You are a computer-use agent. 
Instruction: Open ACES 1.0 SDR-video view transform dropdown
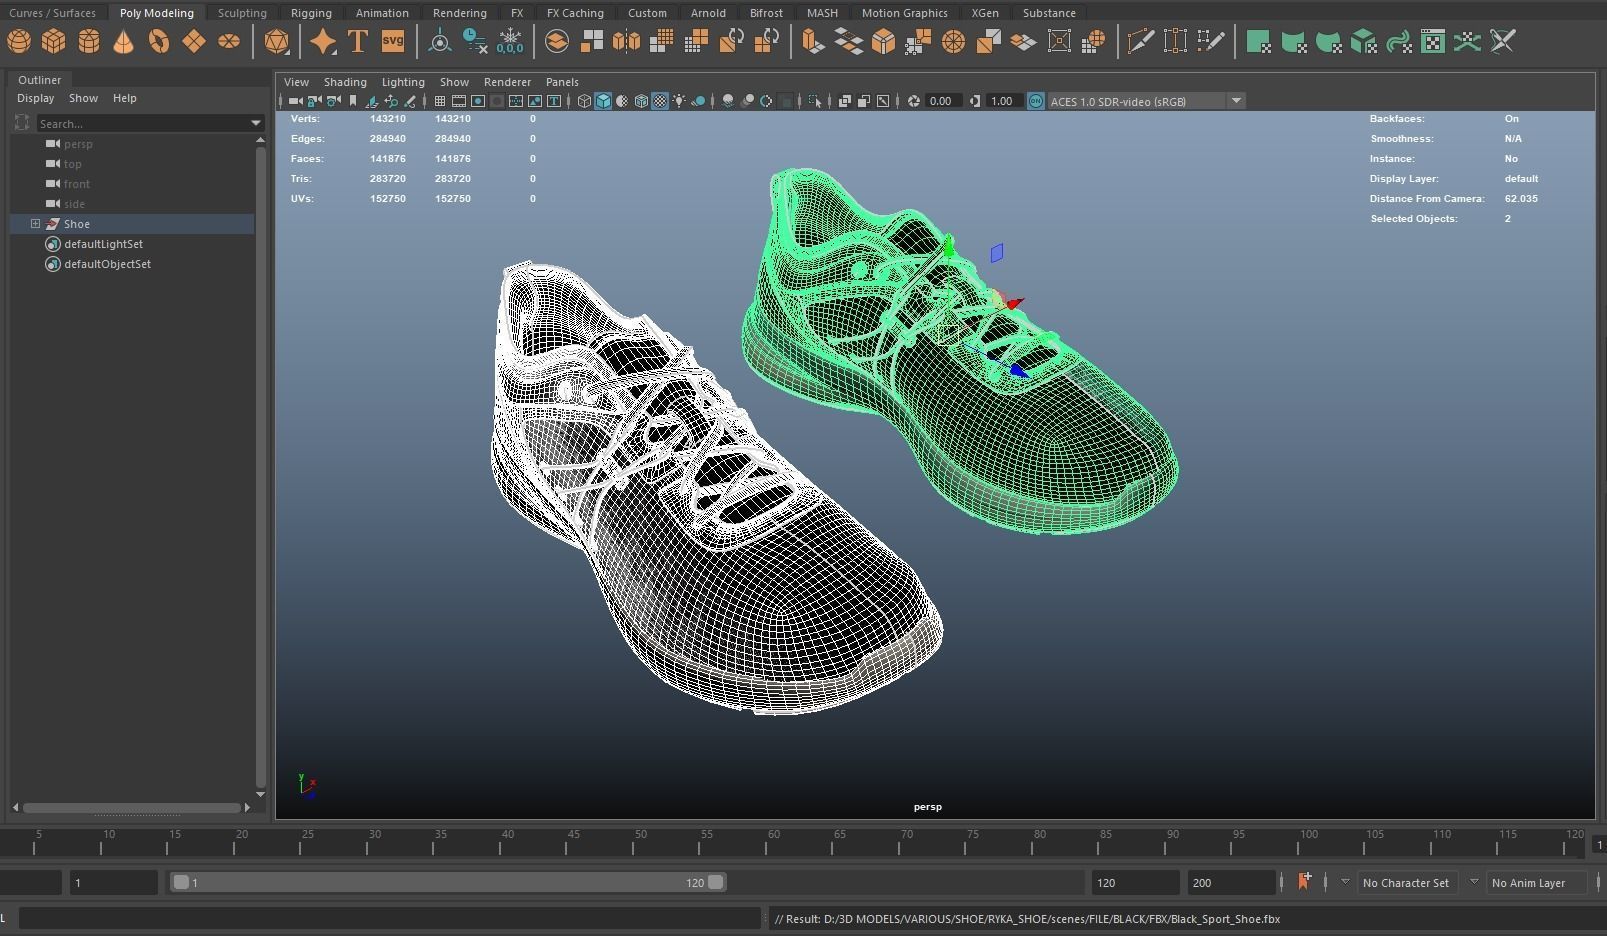(1237, 101)
